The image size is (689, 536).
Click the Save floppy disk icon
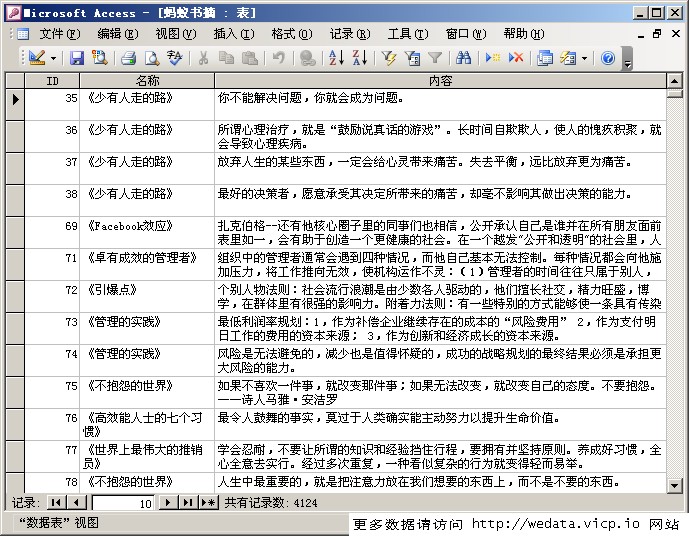tap(77, 58)
